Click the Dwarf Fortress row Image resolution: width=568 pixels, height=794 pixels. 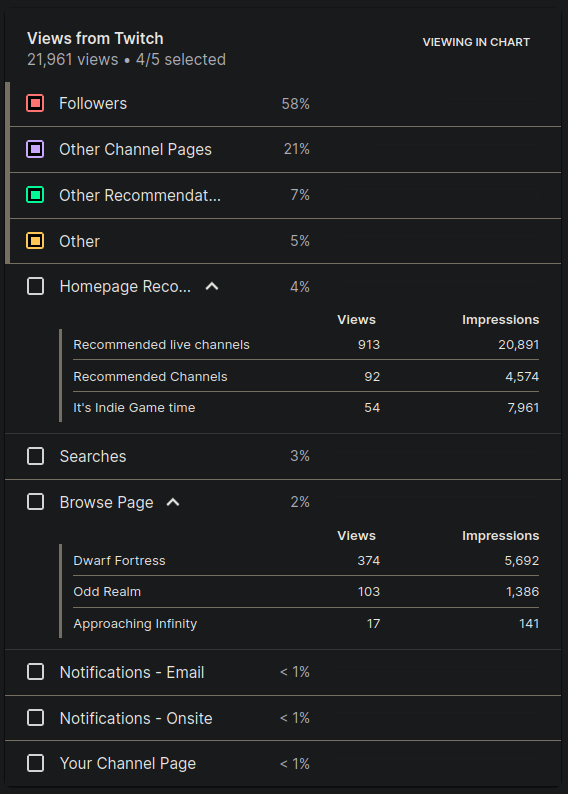pos(306,561)
